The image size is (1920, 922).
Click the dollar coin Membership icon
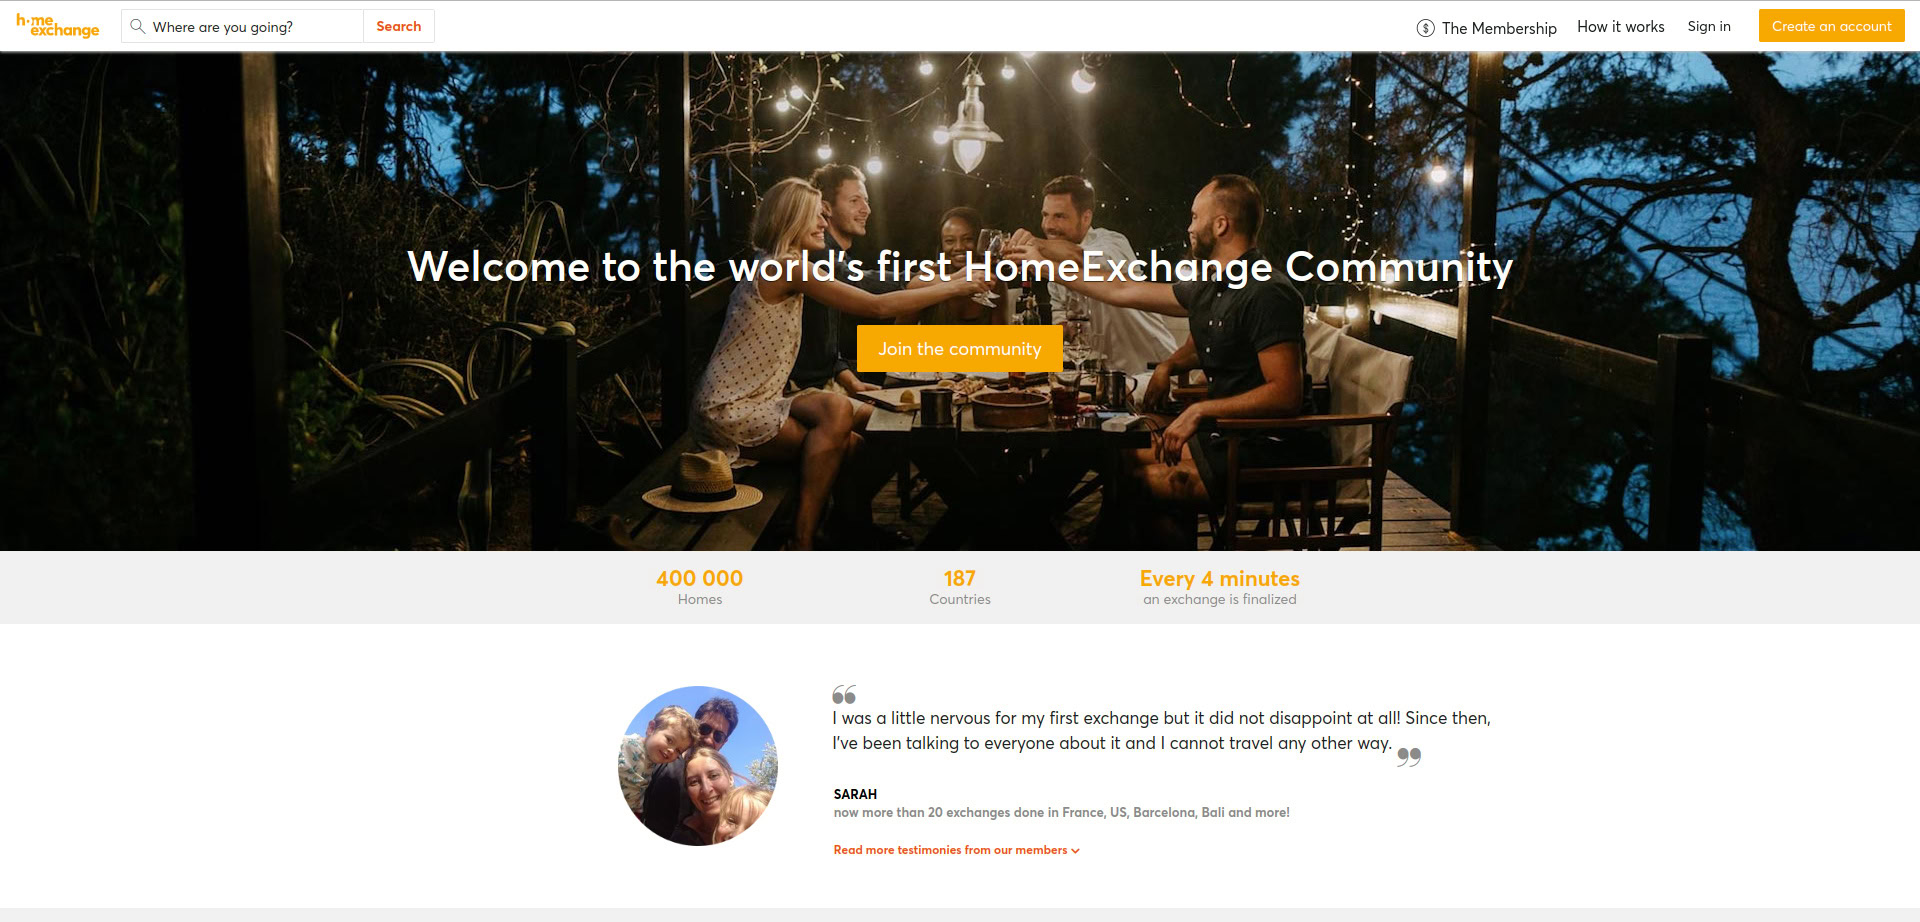1426,28
